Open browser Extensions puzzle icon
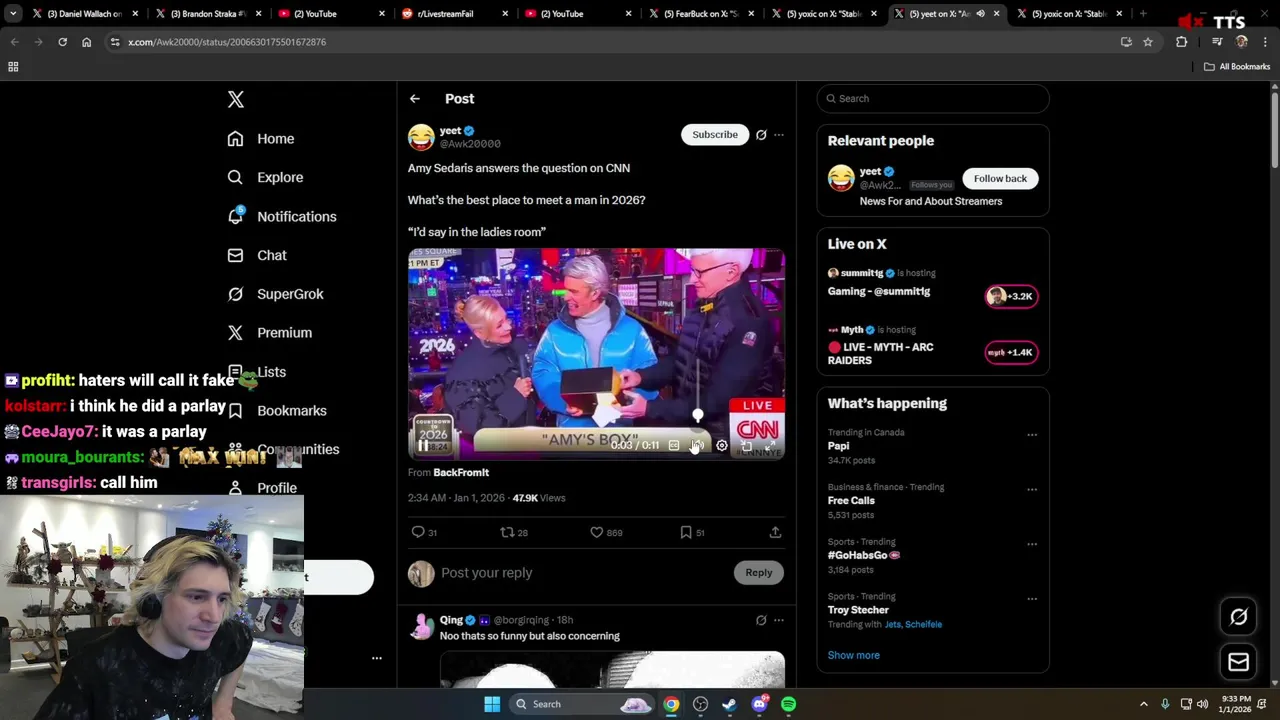The height and width of the screenshot is (720, 1280). [1182, 42]
